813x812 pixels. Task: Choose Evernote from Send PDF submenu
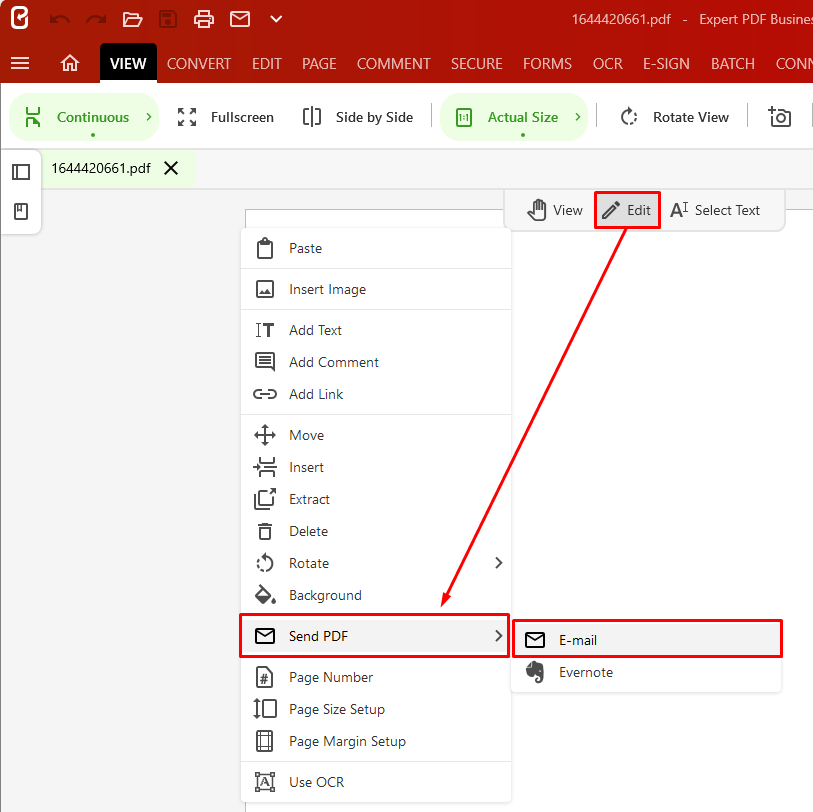586,672
